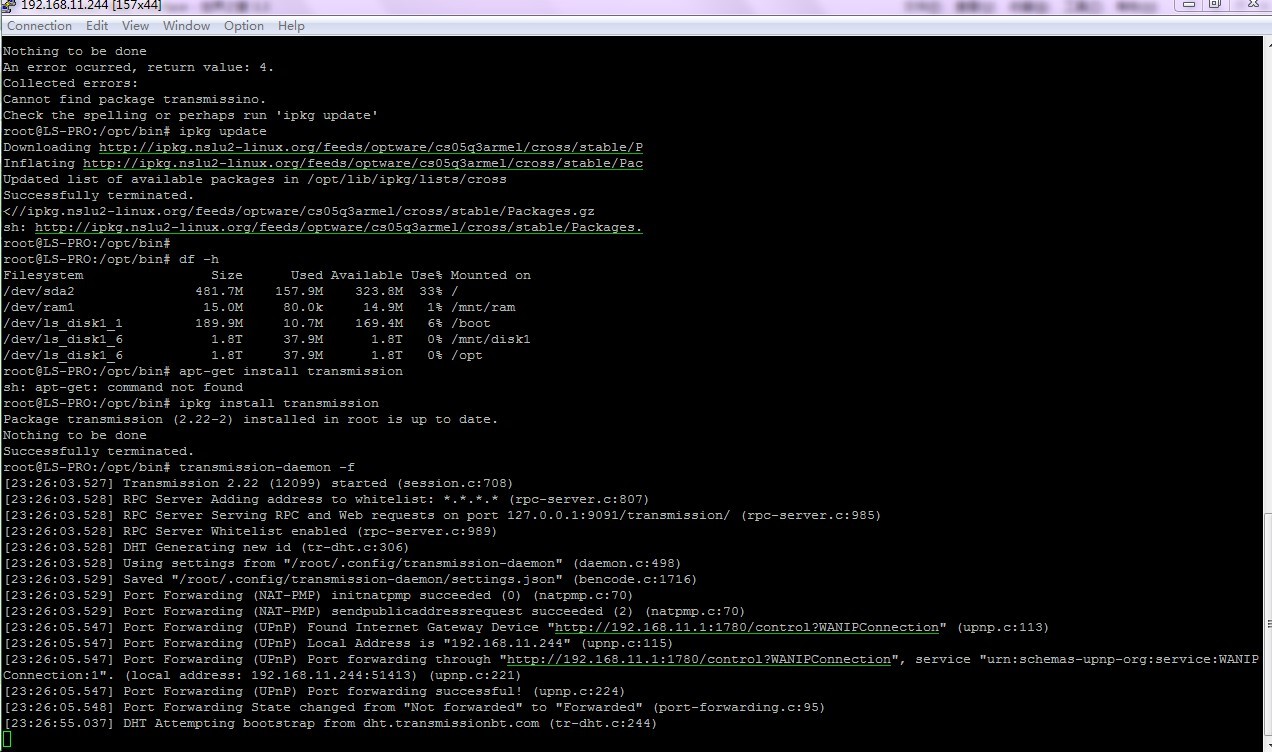The width and height of the screenshot is (1272, 752).
Task: Open the View menu
Action: click(135, 26)
